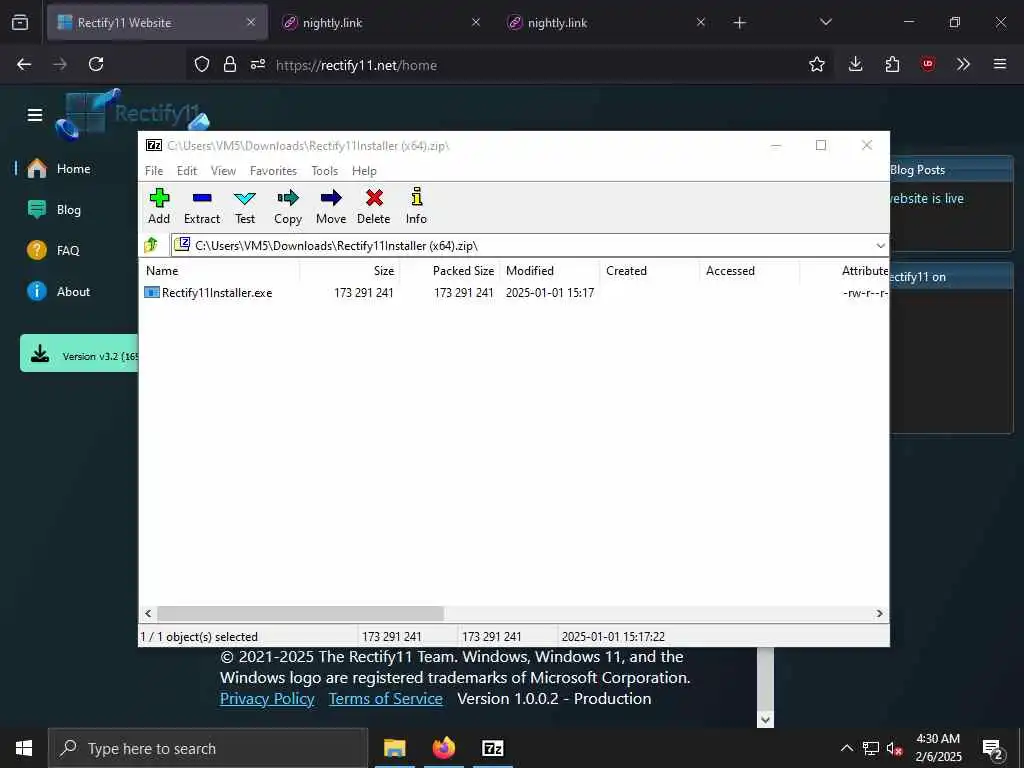Show more tools overflow chevron
This screenshot has width=1024, height=768.
tap(963, 64)
